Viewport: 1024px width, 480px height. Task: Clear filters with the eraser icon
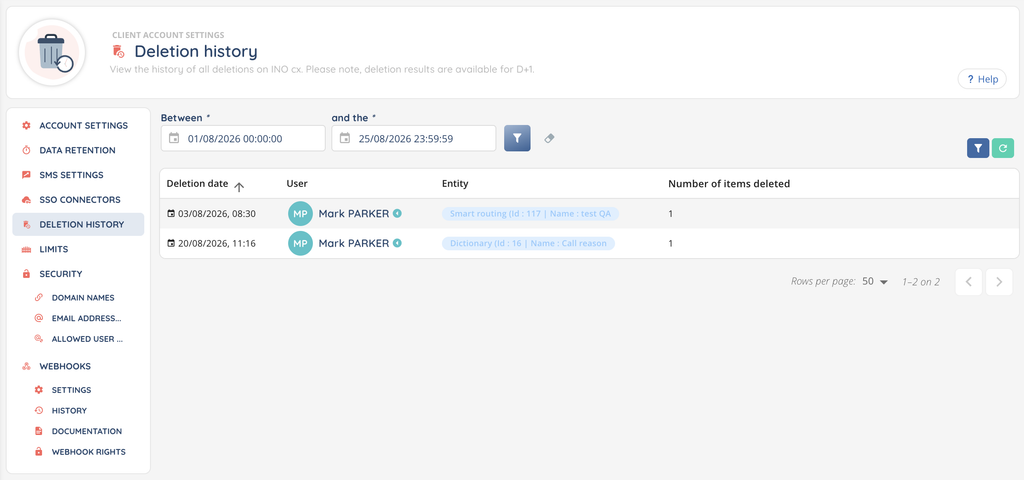(x=549, y=138)
